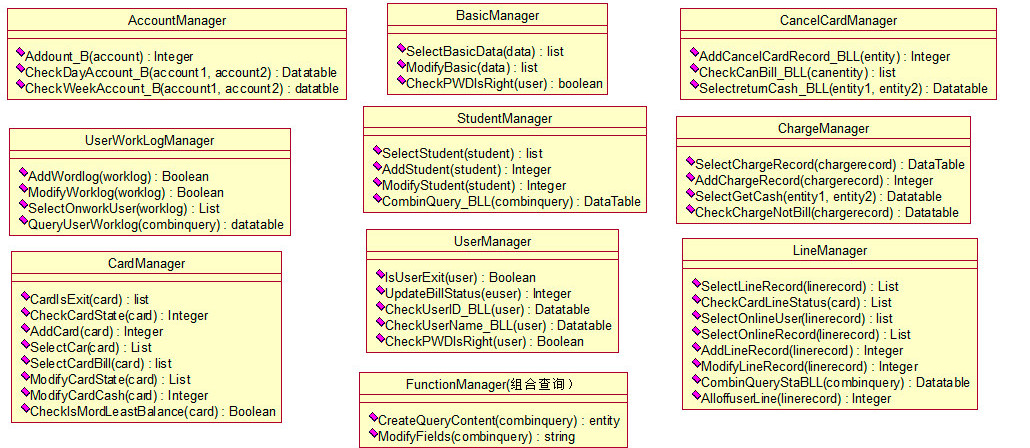Select SelectreturnCash_BLL method
This screenshot has width=1030, height=448.
tap(843, 89)
